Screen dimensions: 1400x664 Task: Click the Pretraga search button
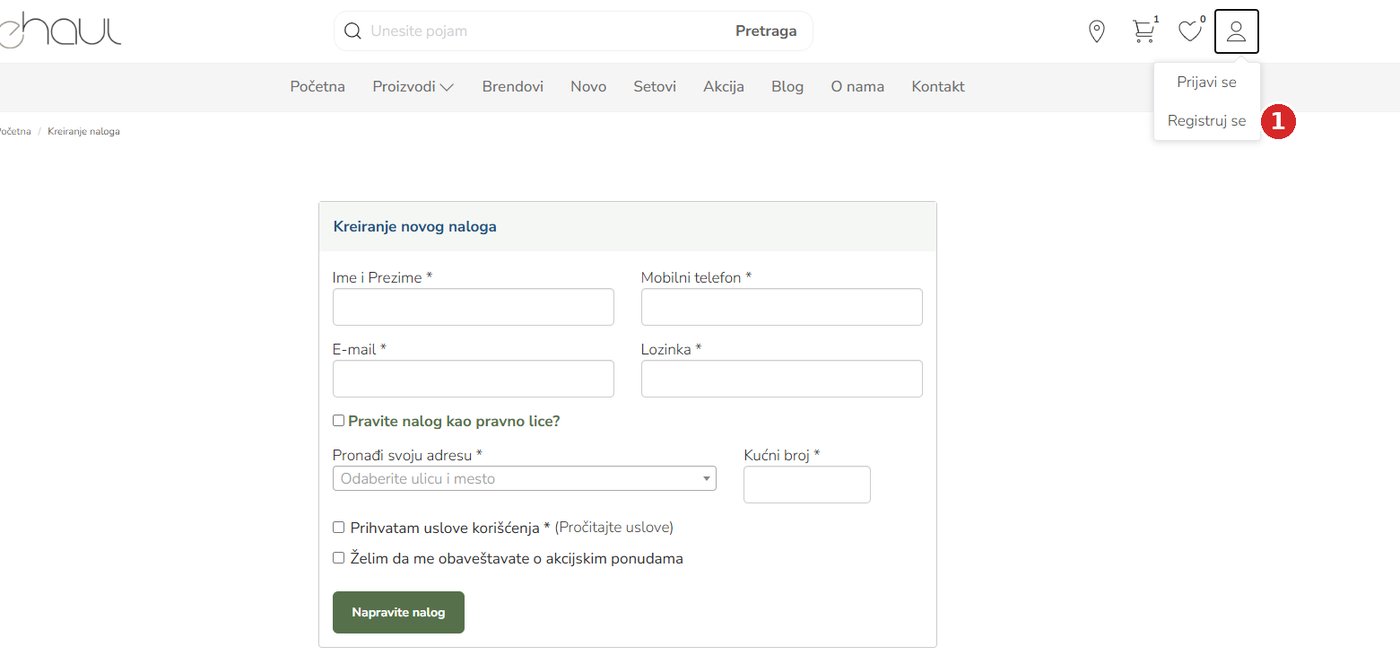[766, 31]
